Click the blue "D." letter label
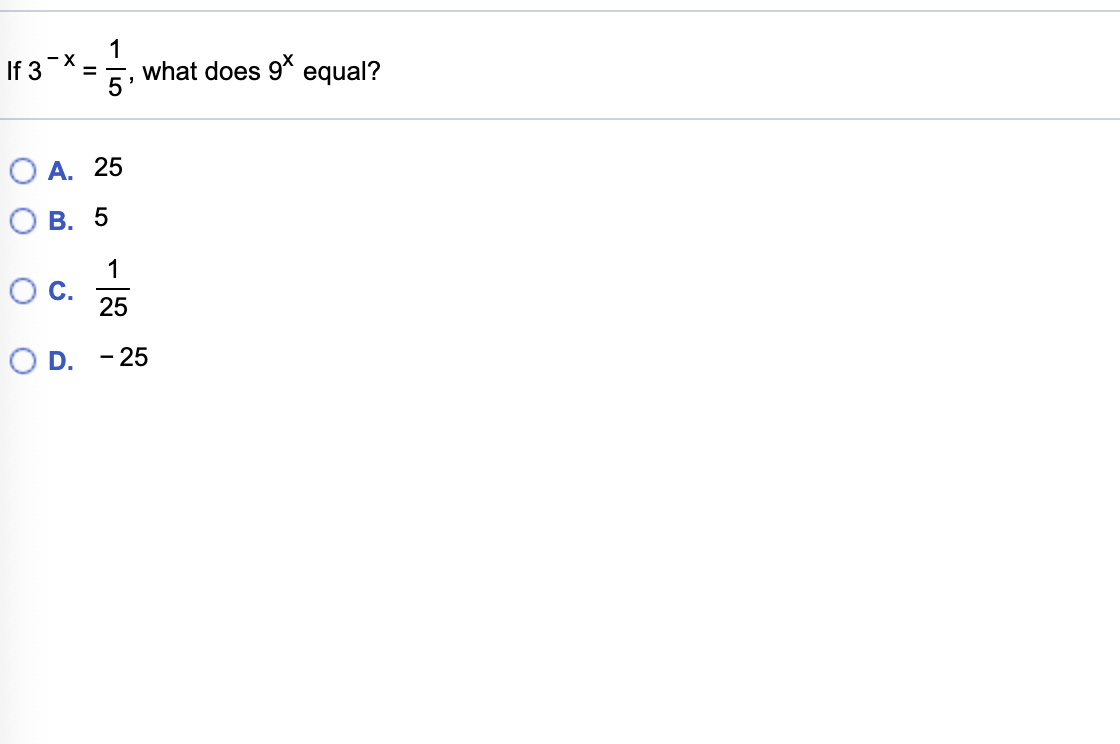The image size is (1120, 744). coord(61,361)
